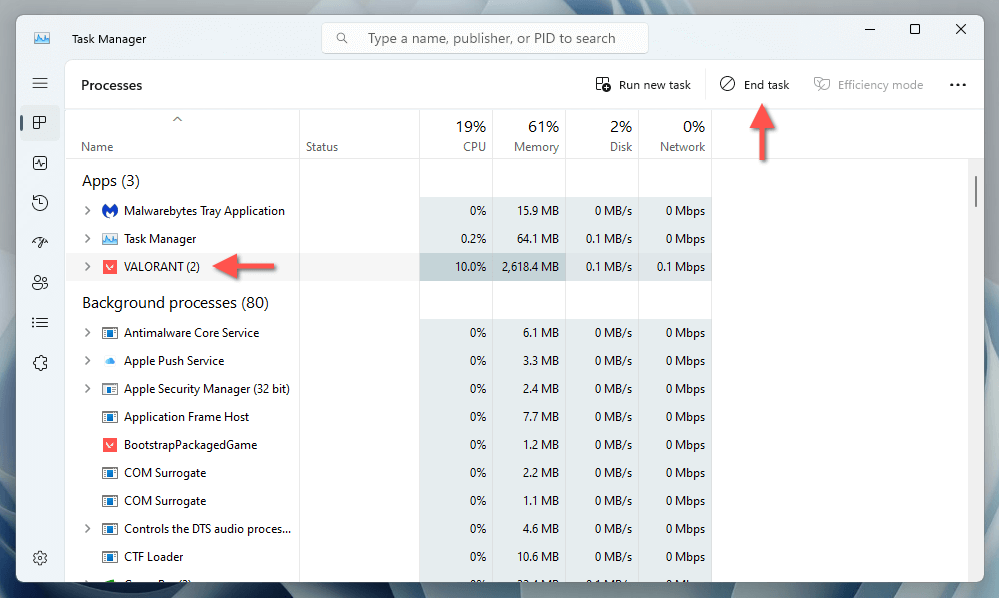This screenshot has width=999, height=598.
Task: Open Task Manager settings gear
Action: (x=40, y=558)
